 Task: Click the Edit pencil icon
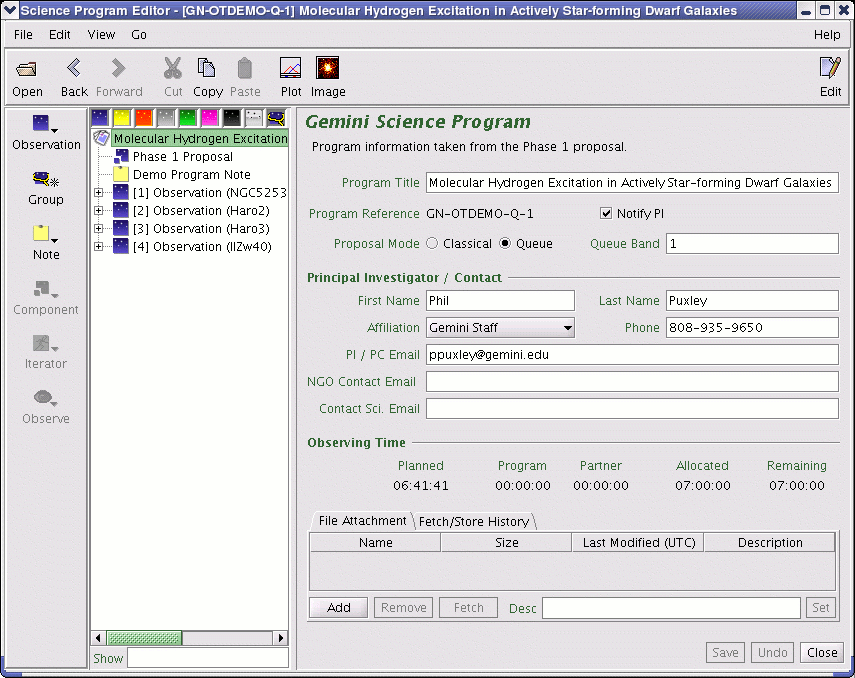(830, 68)
